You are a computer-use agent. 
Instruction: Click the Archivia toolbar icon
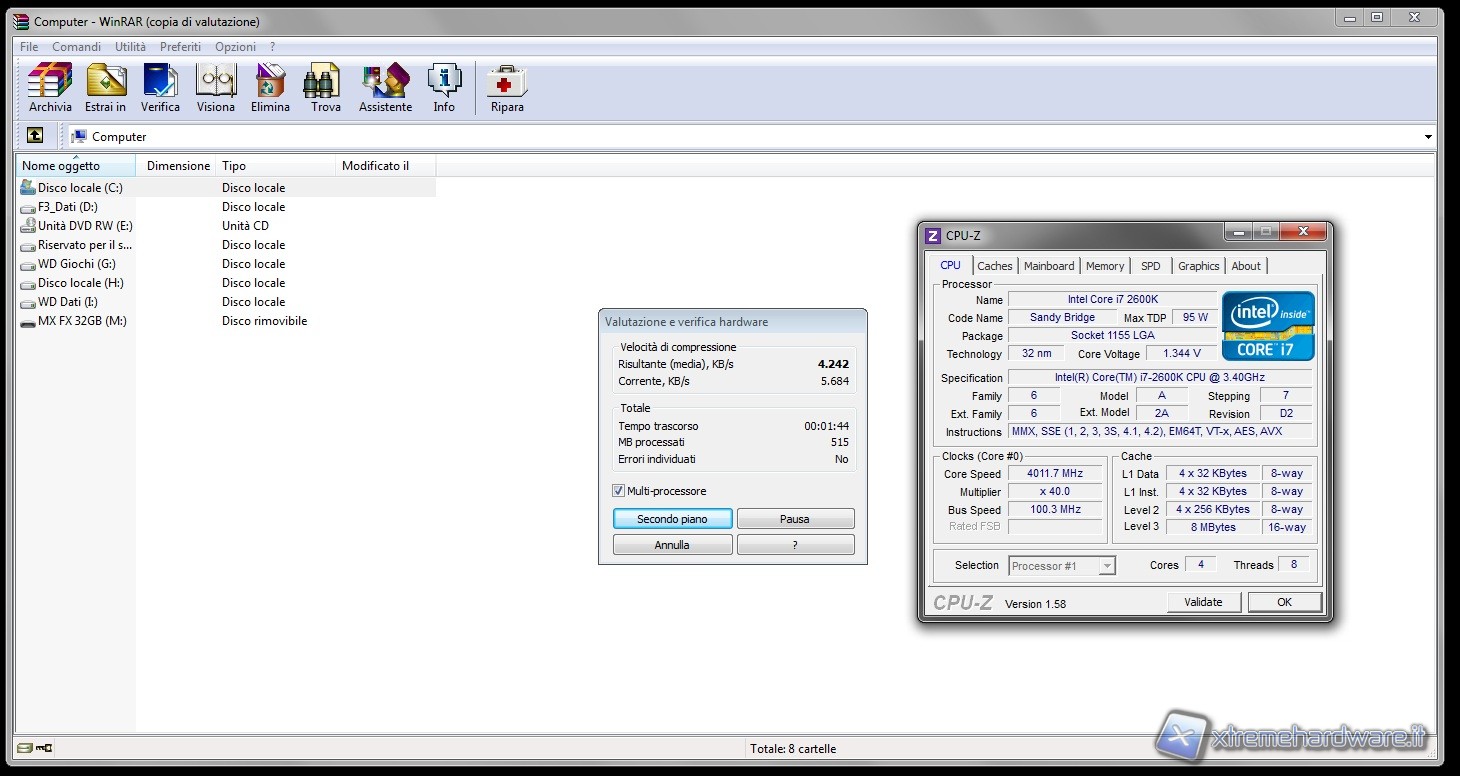tap(50, 81)
